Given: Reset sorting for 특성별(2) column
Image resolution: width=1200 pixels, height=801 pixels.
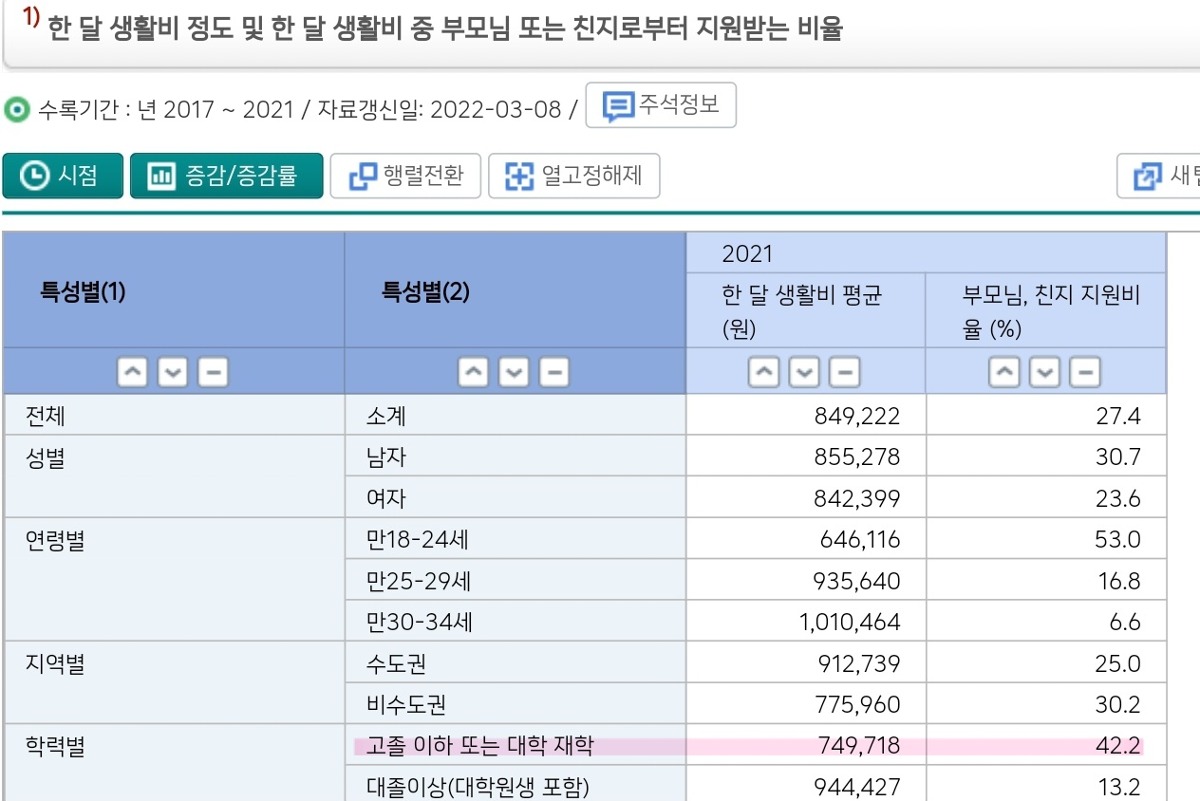Looking at the screenshot, I should (x=554, y=372).
